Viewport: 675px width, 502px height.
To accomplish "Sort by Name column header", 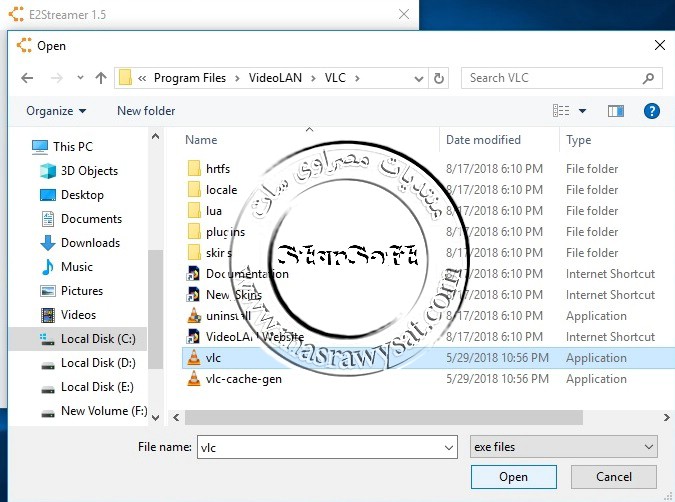I will (201, 140).
